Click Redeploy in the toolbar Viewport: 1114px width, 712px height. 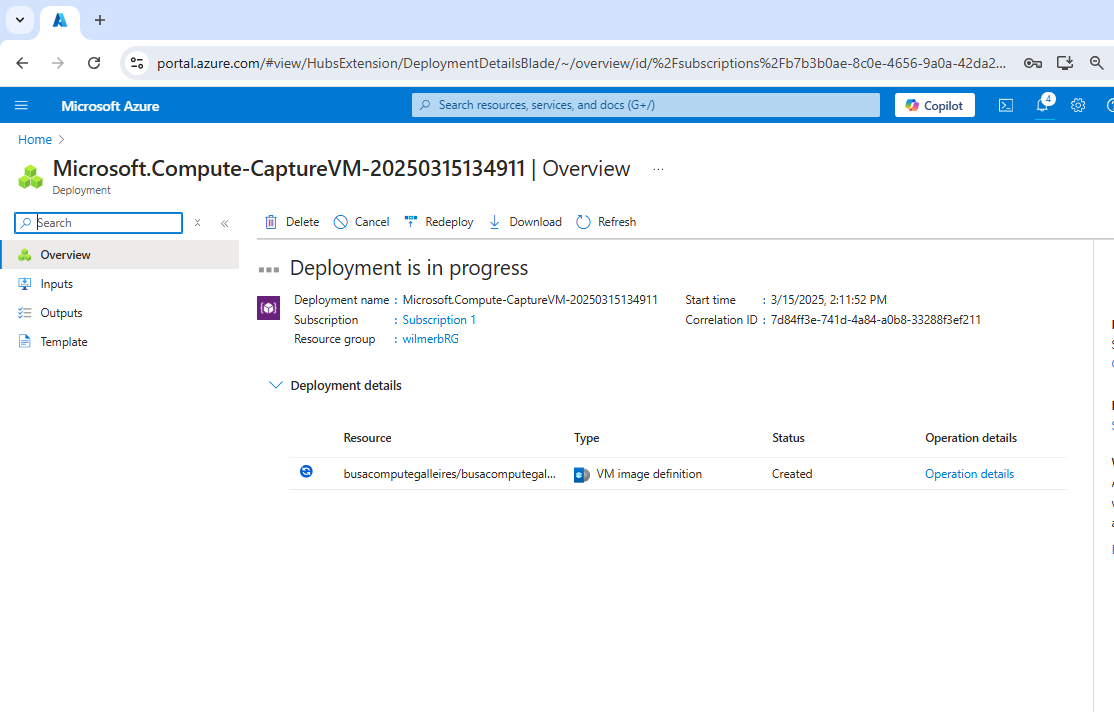click(x=439, y=222)
